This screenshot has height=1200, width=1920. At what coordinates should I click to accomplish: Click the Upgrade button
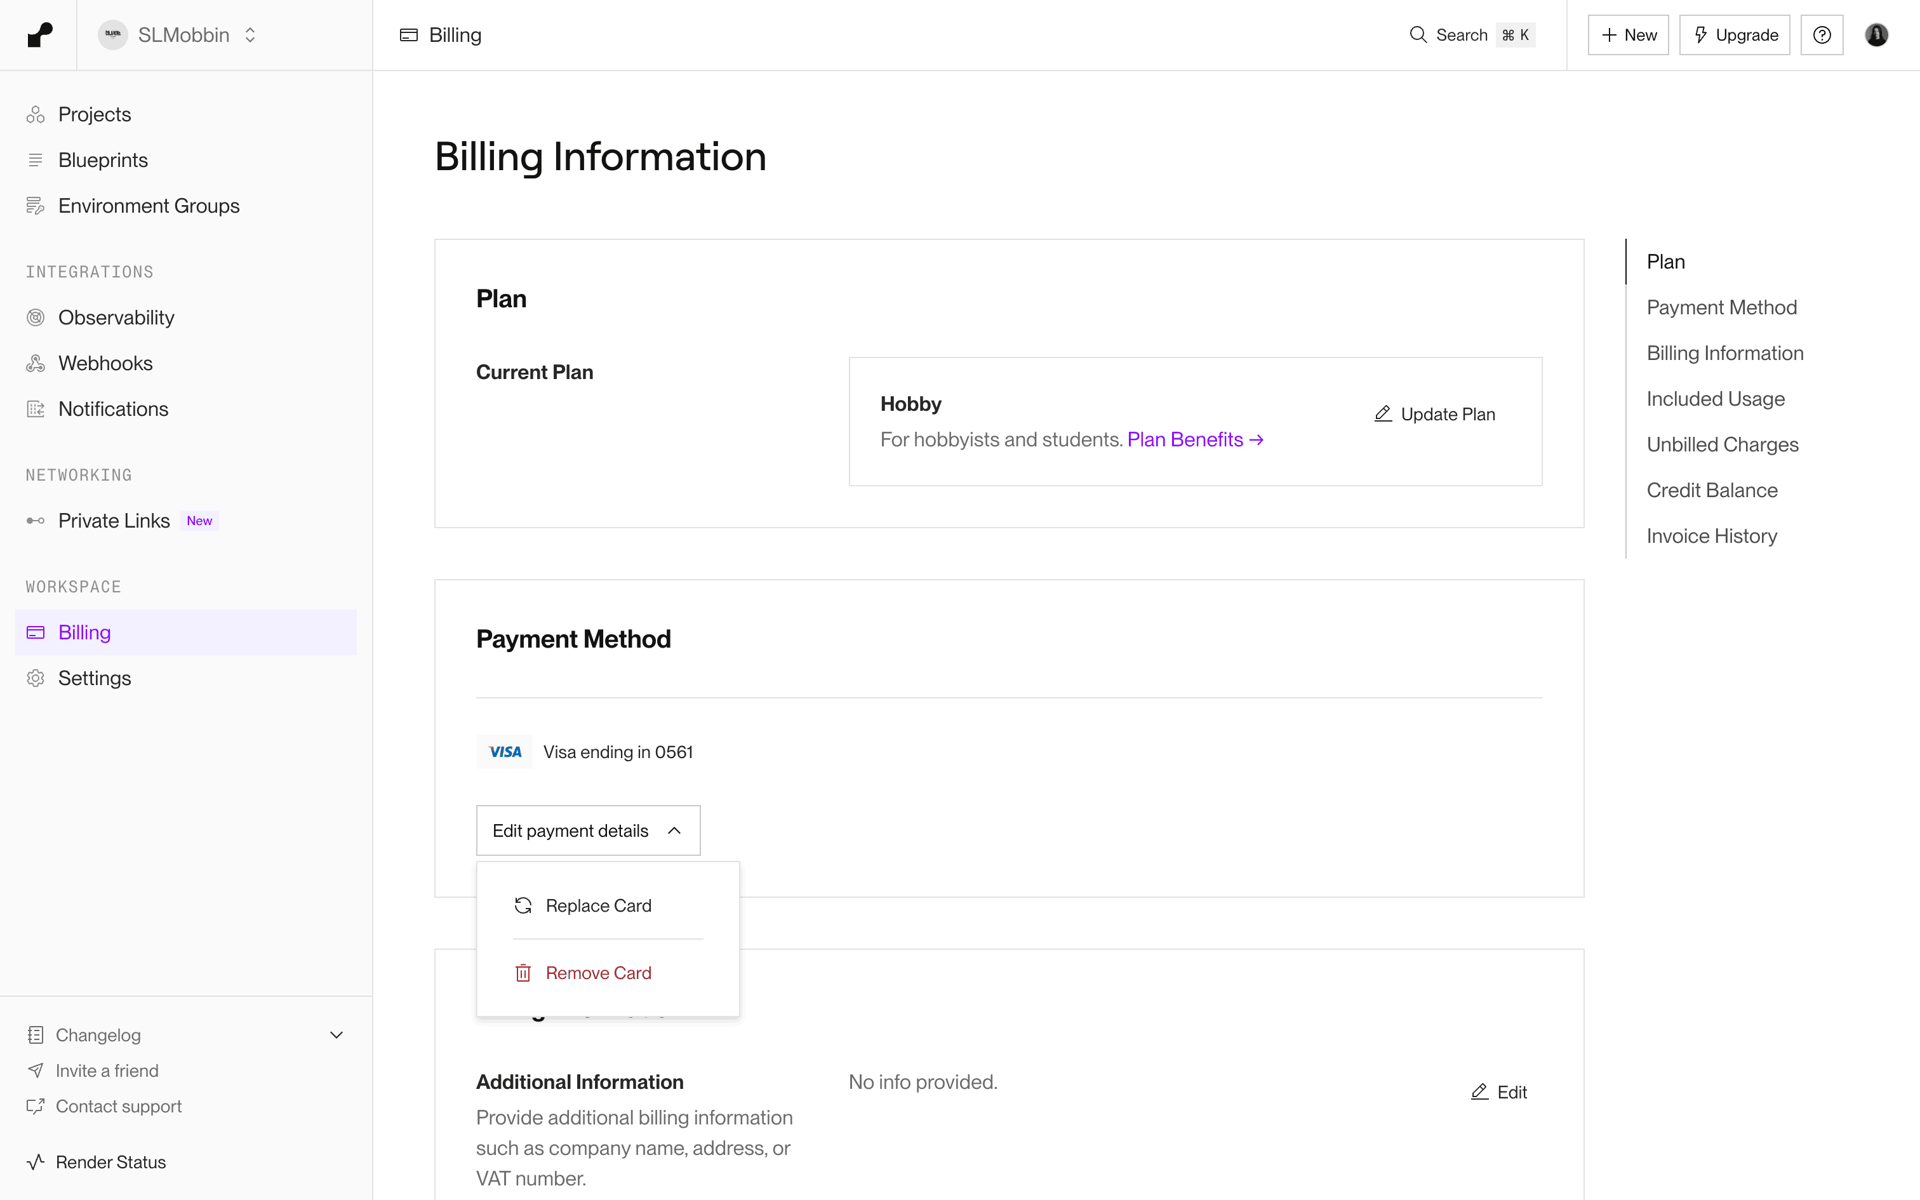point(1734,35)
